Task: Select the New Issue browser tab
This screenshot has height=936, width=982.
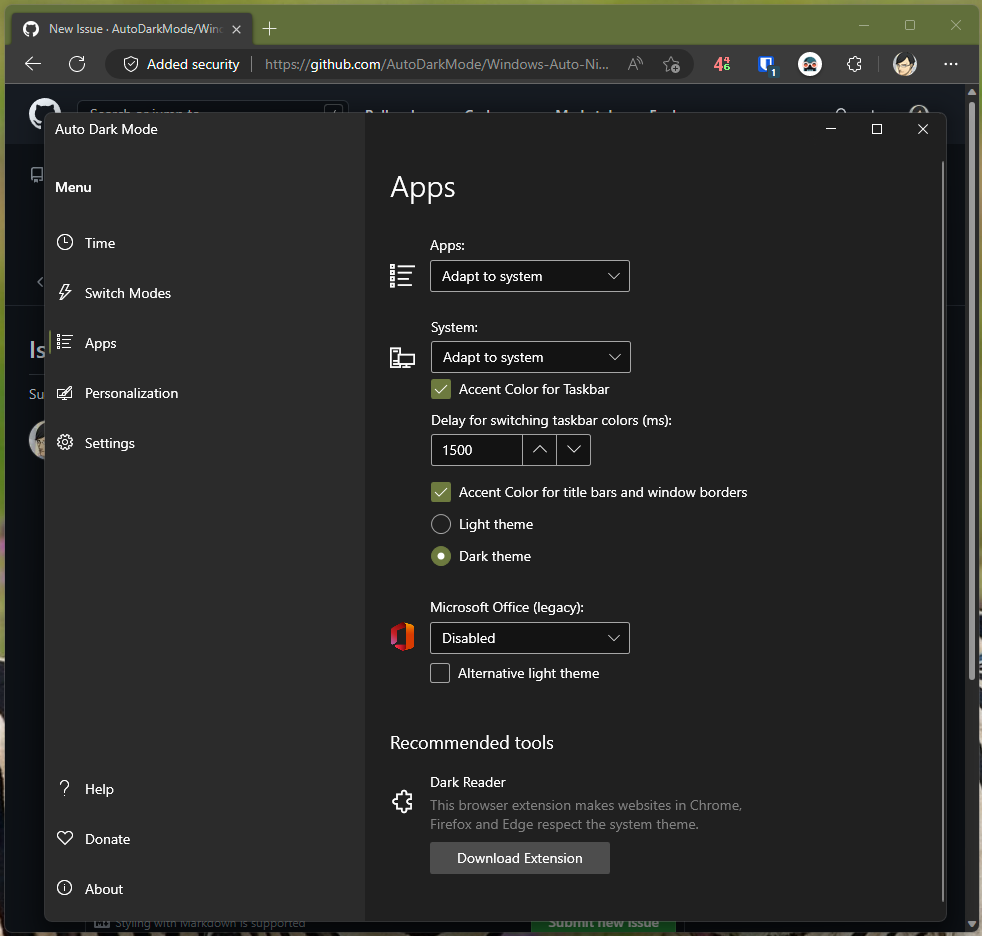Action: pos(132,29)
